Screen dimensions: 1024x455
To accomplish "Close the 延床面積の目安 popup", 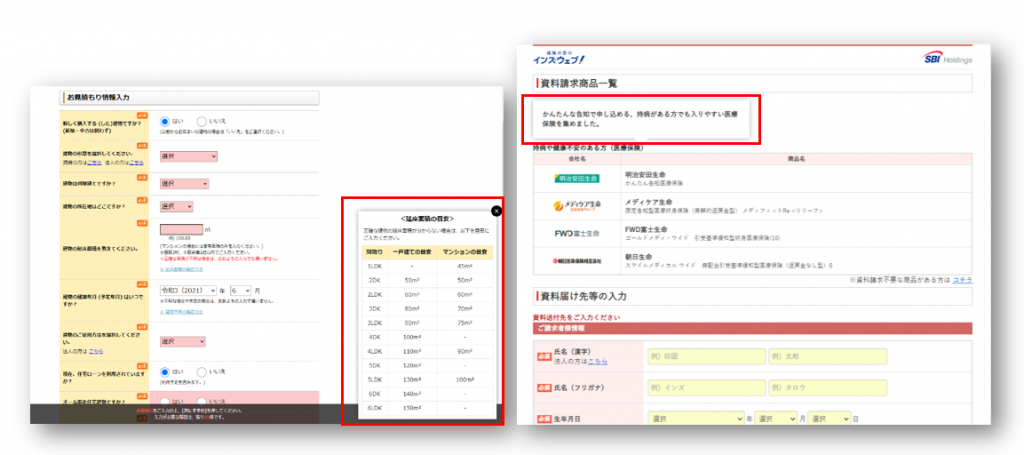I will pyautogui.click(x=496, y=211).
